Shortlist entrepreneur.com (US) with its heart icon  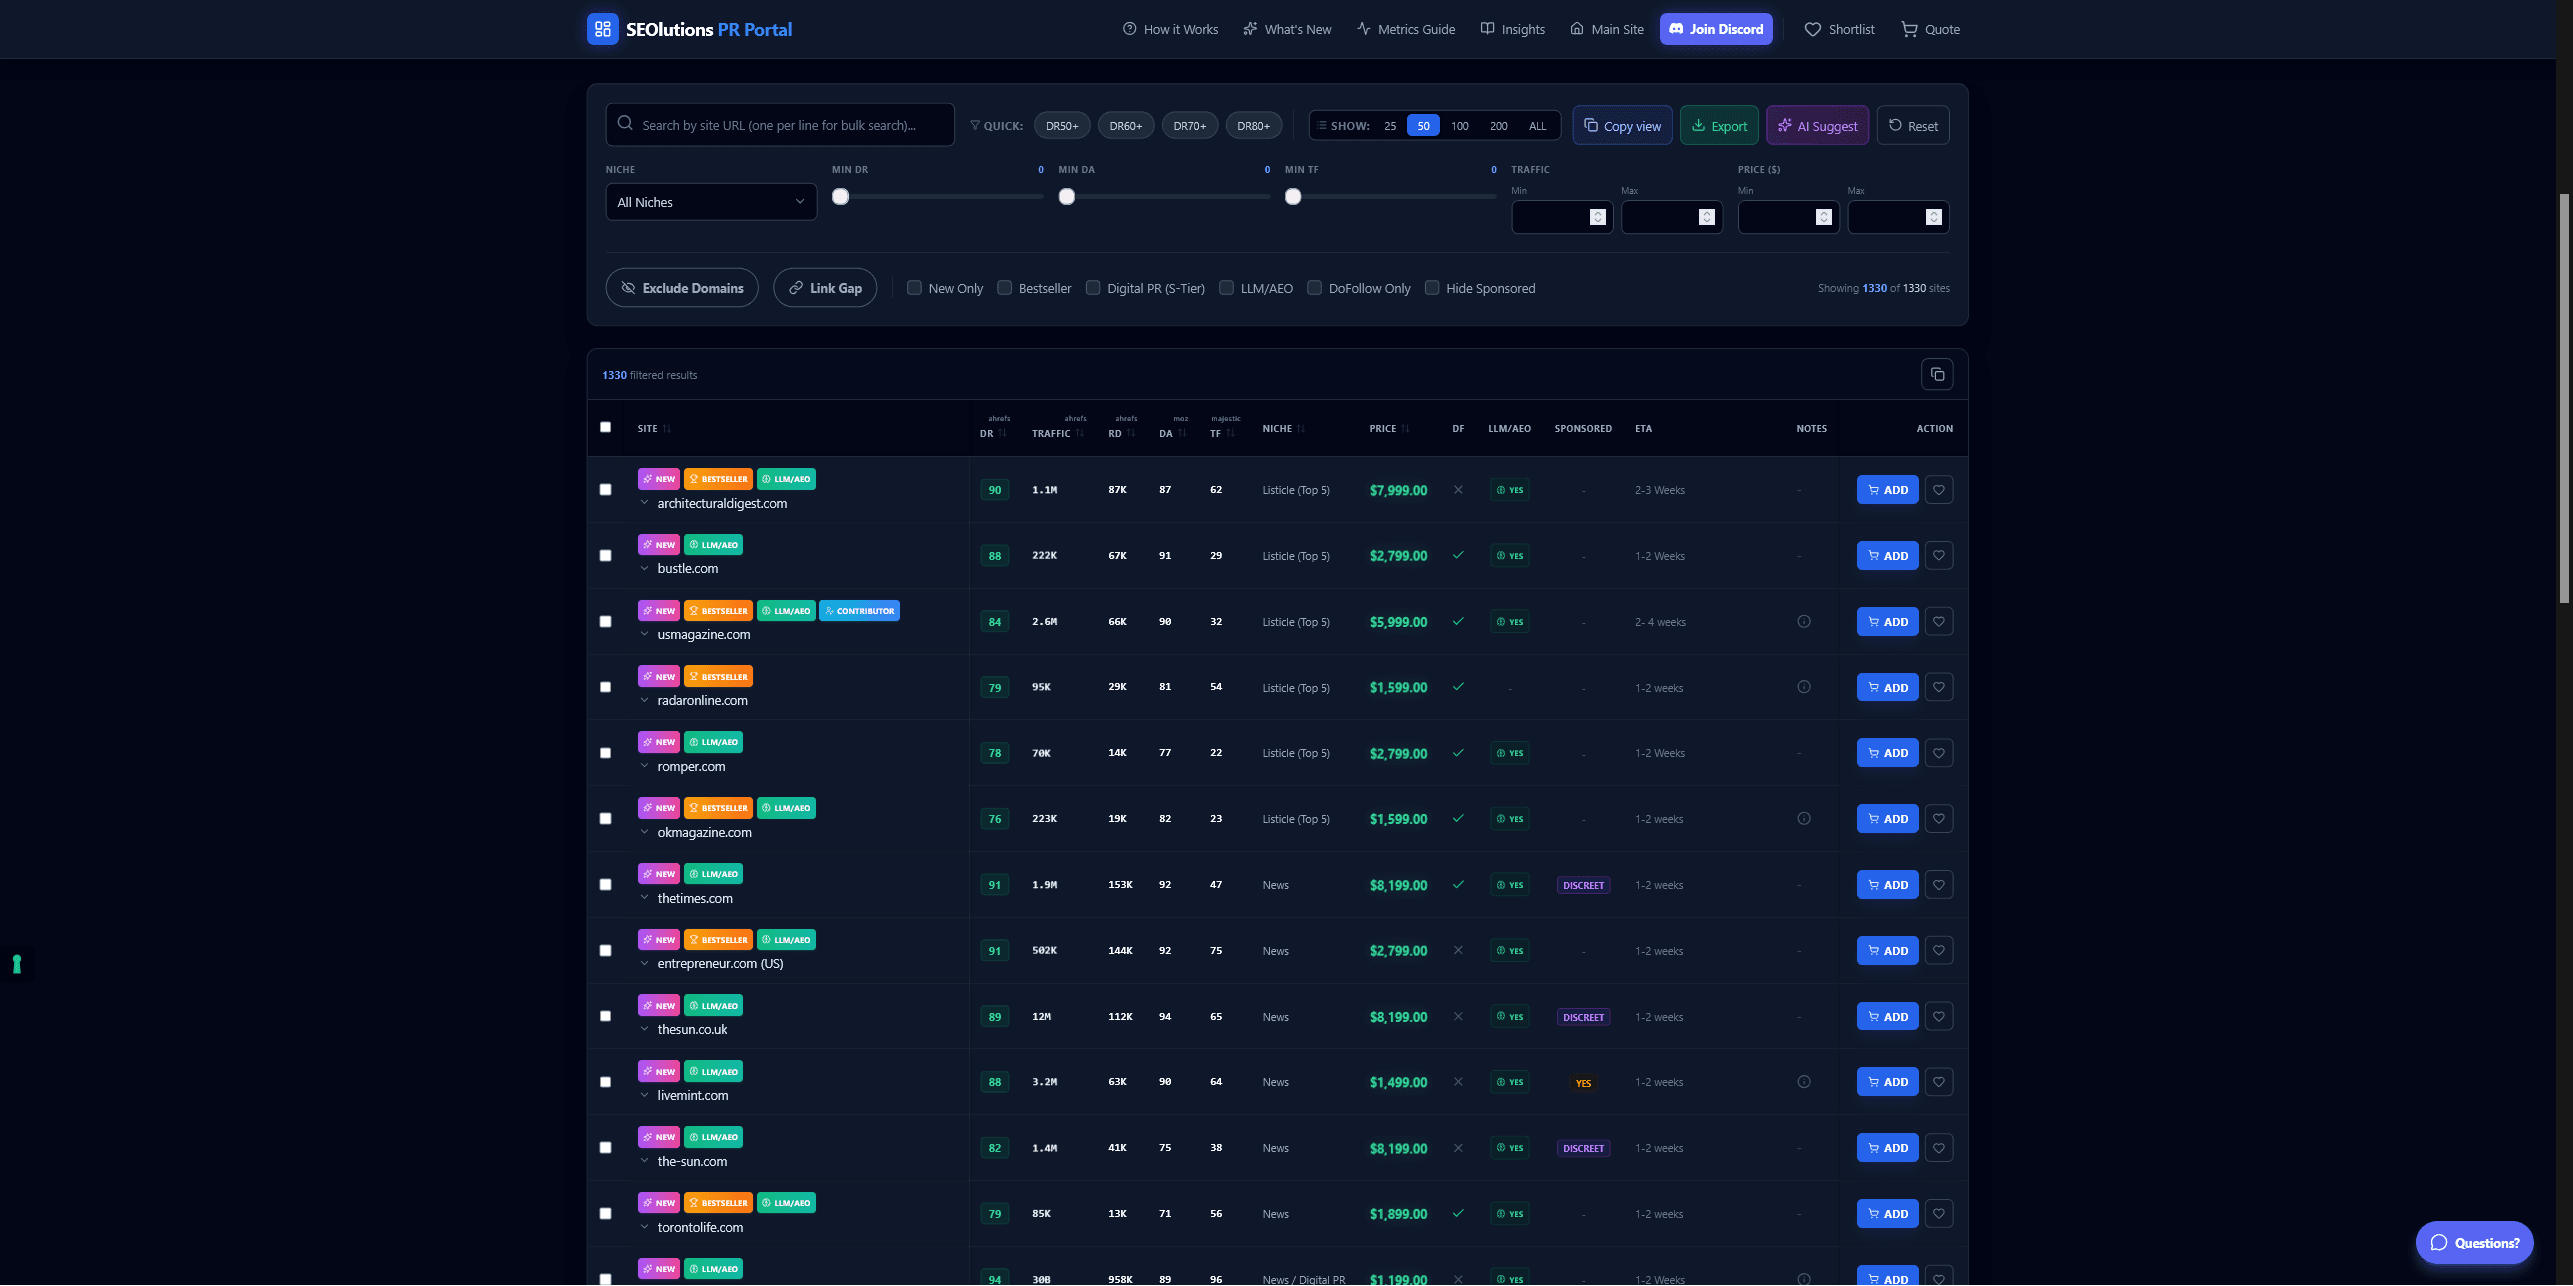(1939, 951)
